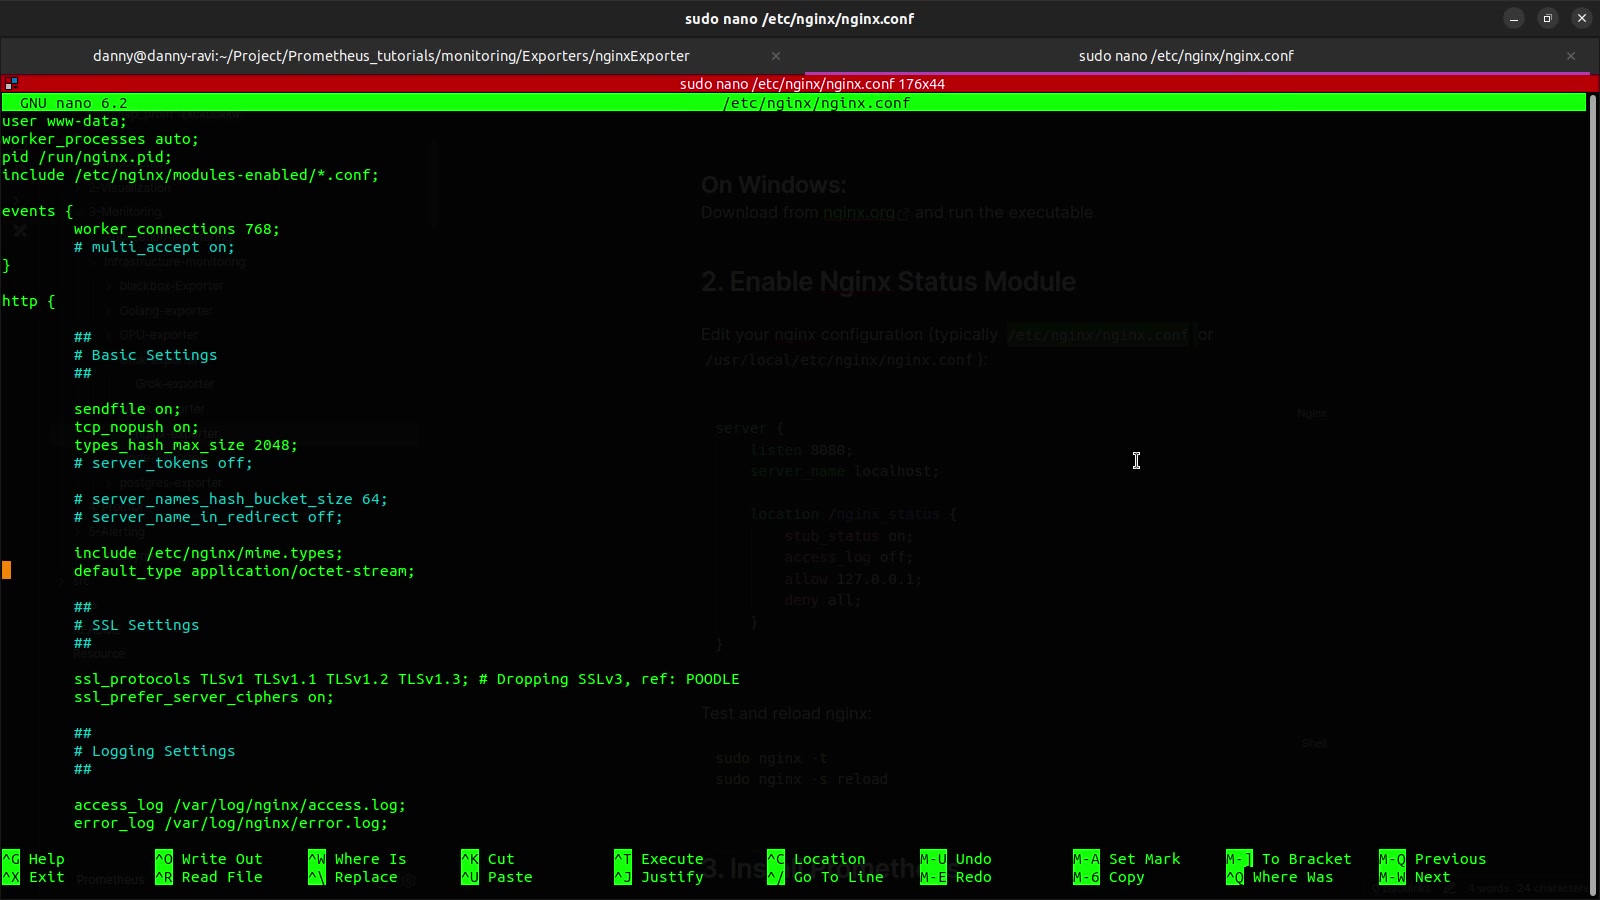Click the 'worker_connections 768;' line
1600x900 pixels.
tap(177, 229)
